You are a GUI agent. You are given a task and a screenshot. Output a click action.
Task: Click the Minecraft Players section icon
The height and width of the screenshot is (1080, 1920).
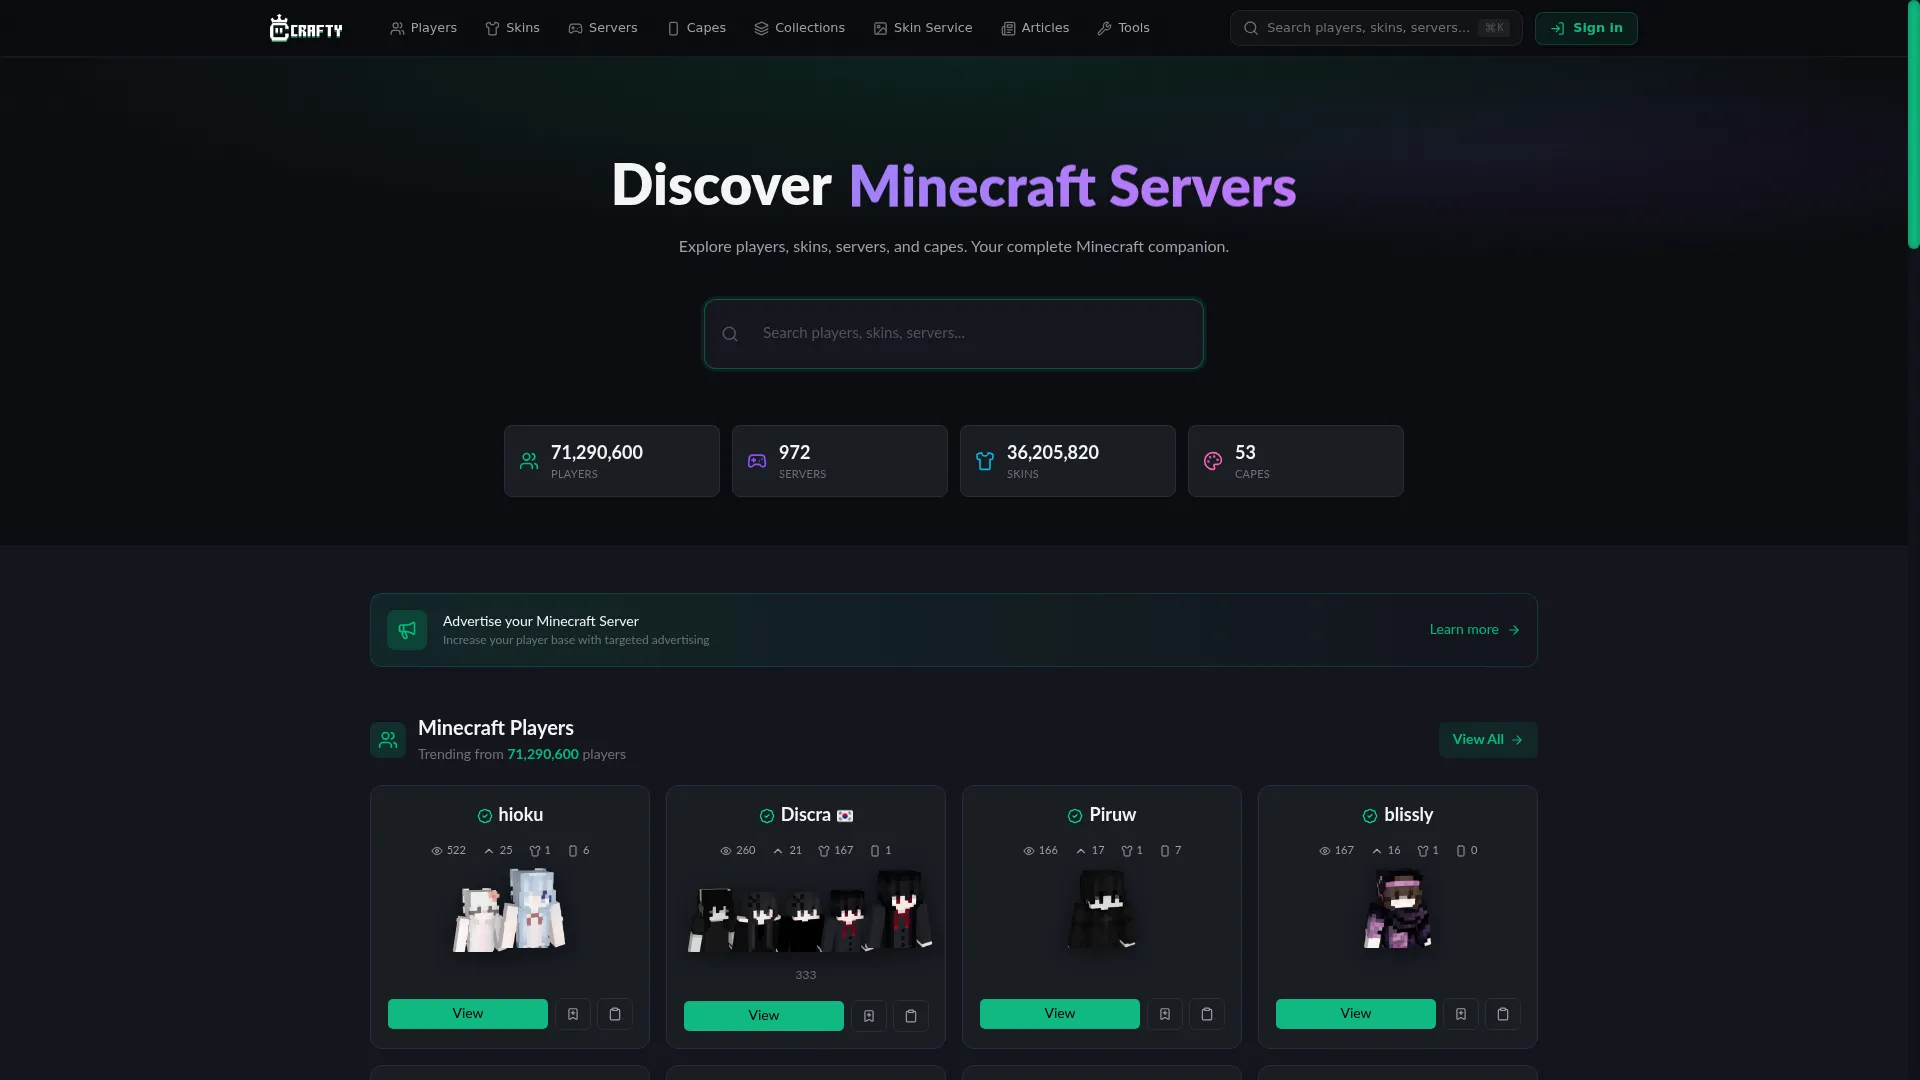coord(388,740)
